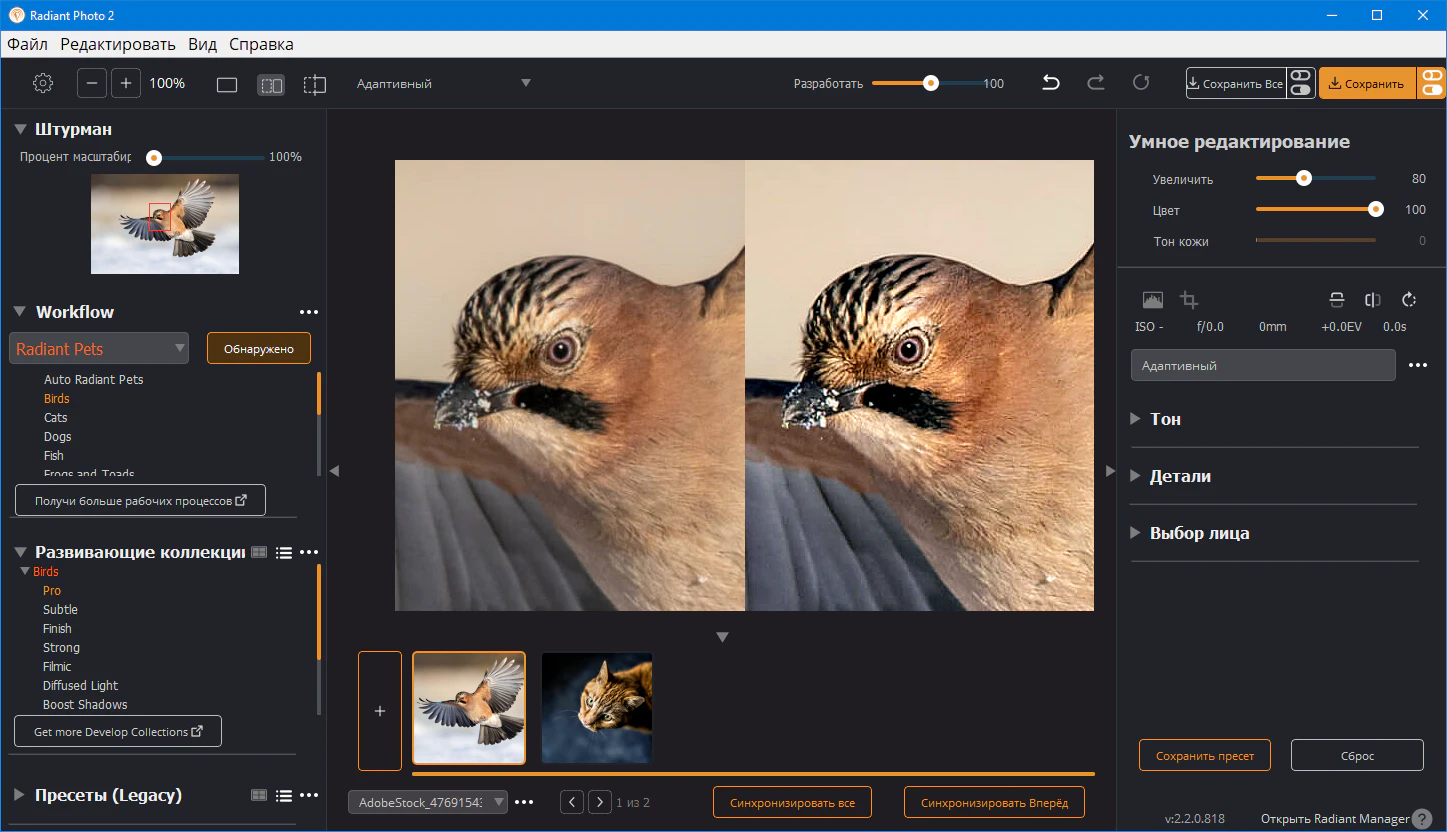Enable split compare view mode
Screen dimensions: 1447x832
pyautogui.click(x=315, y=85)
